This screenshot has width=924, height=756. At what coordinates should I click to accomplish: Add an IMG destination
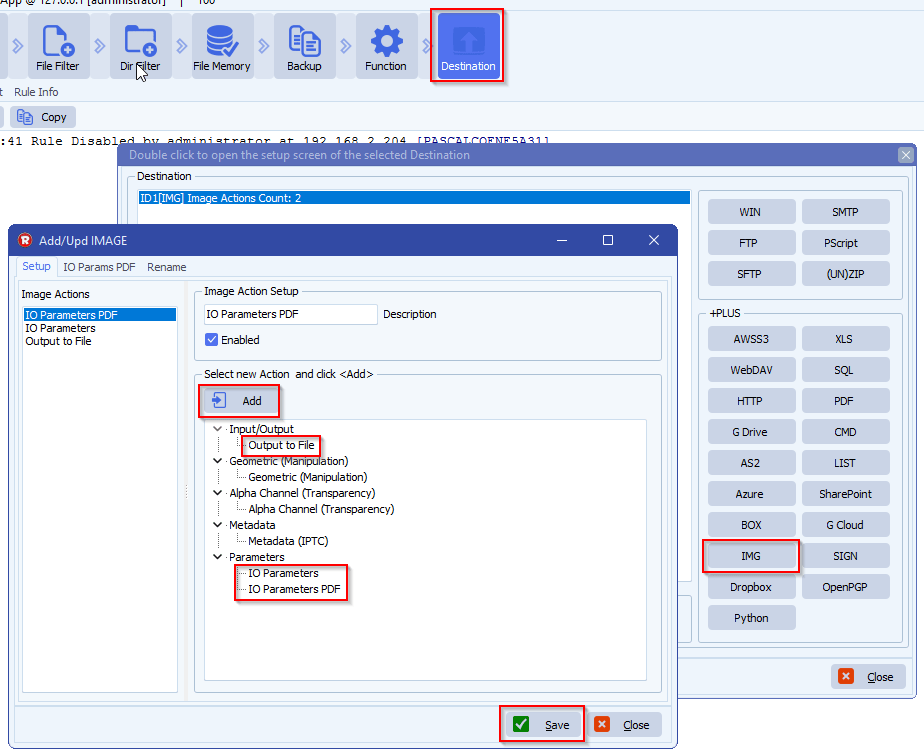pos(751,556)
